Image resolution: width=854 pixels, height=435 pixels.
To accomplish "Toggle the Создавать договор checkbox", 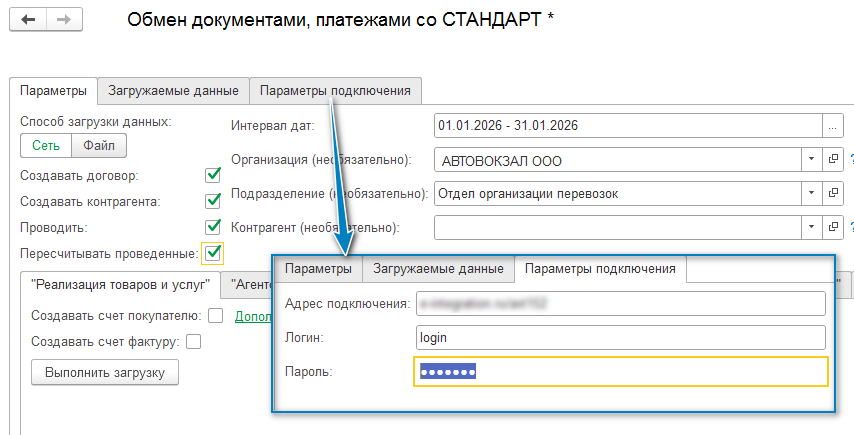I will pos(212,176).
